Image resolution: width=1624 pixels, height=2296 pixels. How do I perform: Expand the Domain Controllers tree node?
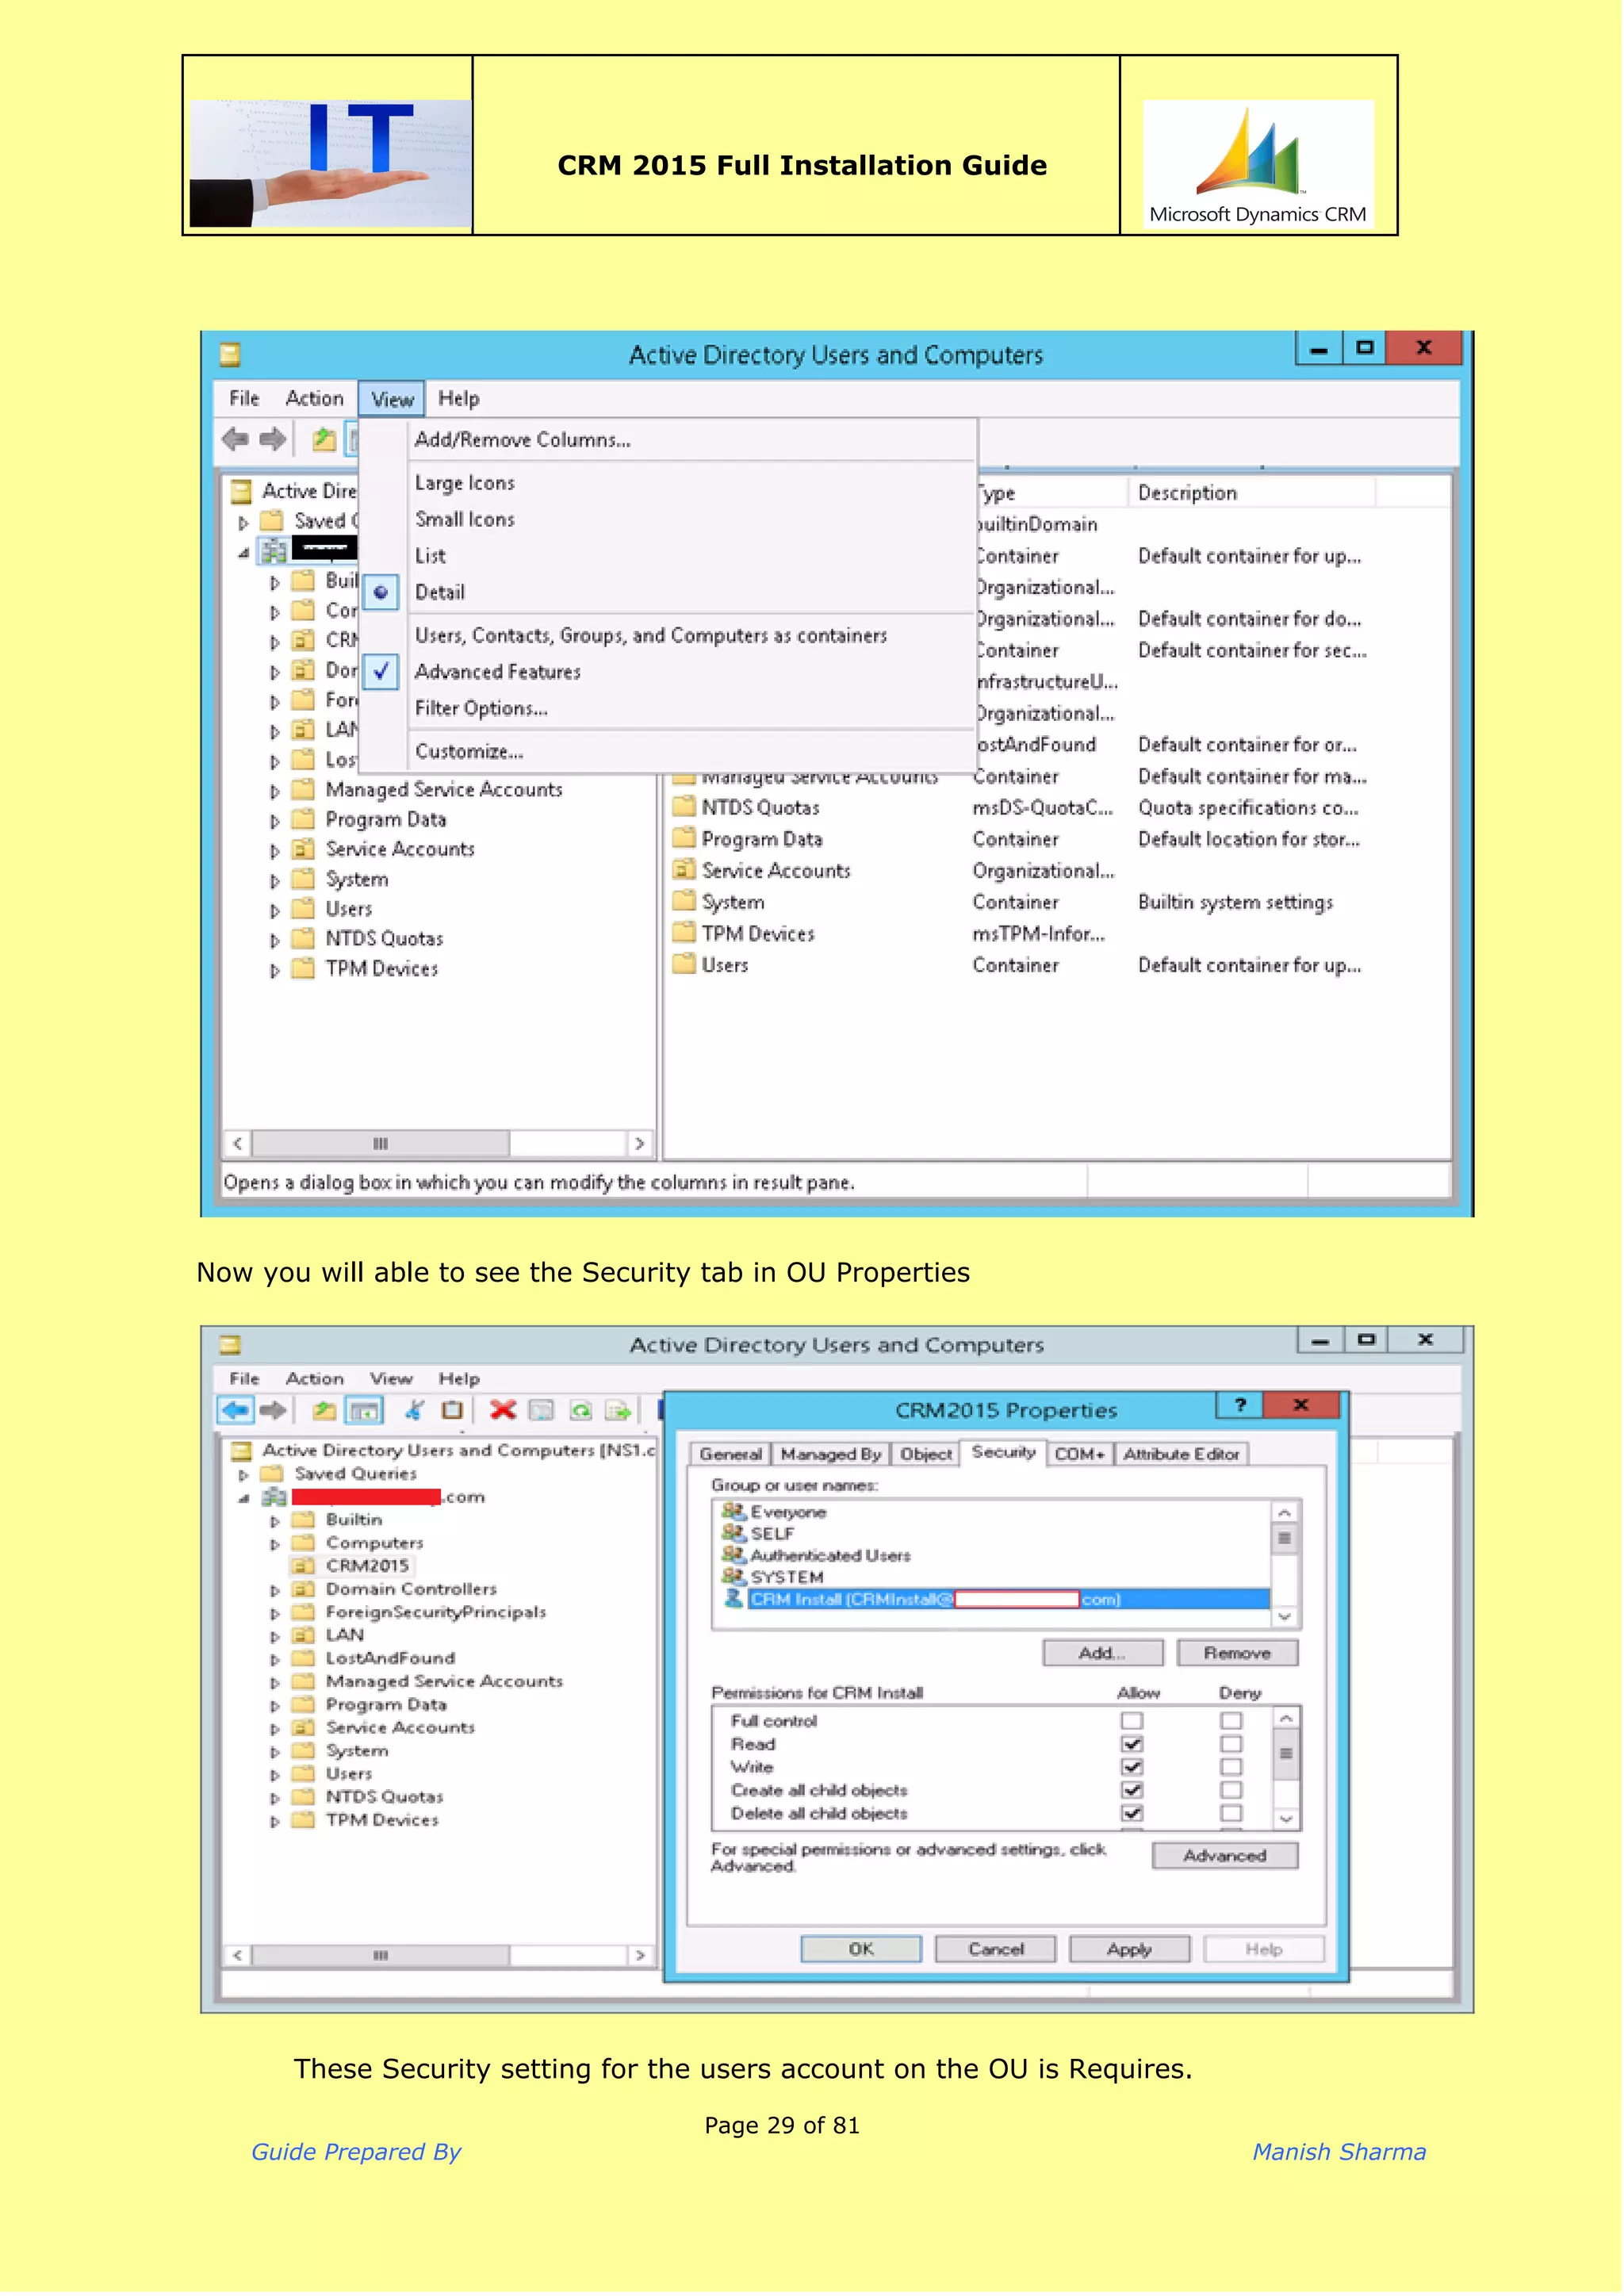[275, 1590]
